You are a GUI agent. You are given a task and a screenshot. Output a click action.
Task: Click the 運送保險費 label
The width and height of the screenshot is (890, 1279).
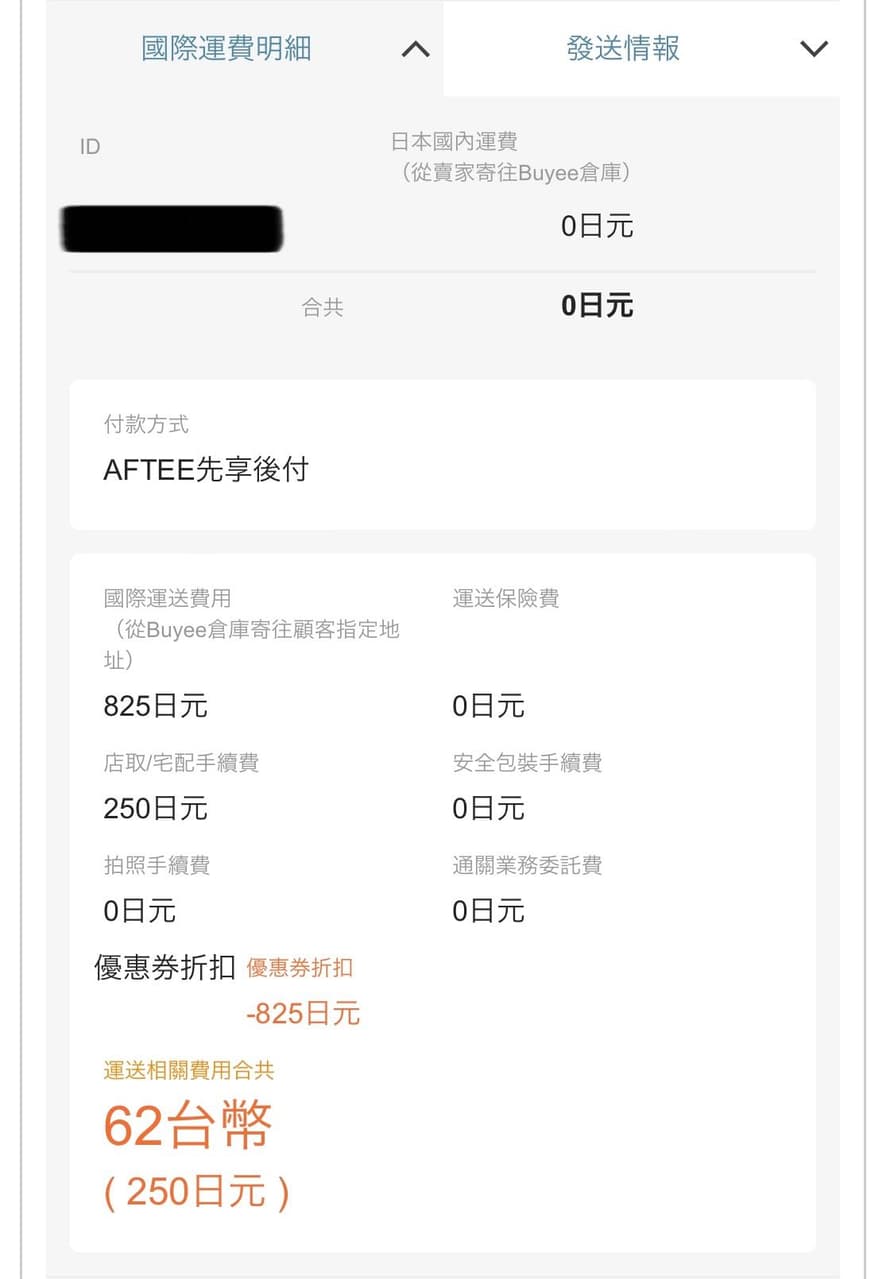505,598
